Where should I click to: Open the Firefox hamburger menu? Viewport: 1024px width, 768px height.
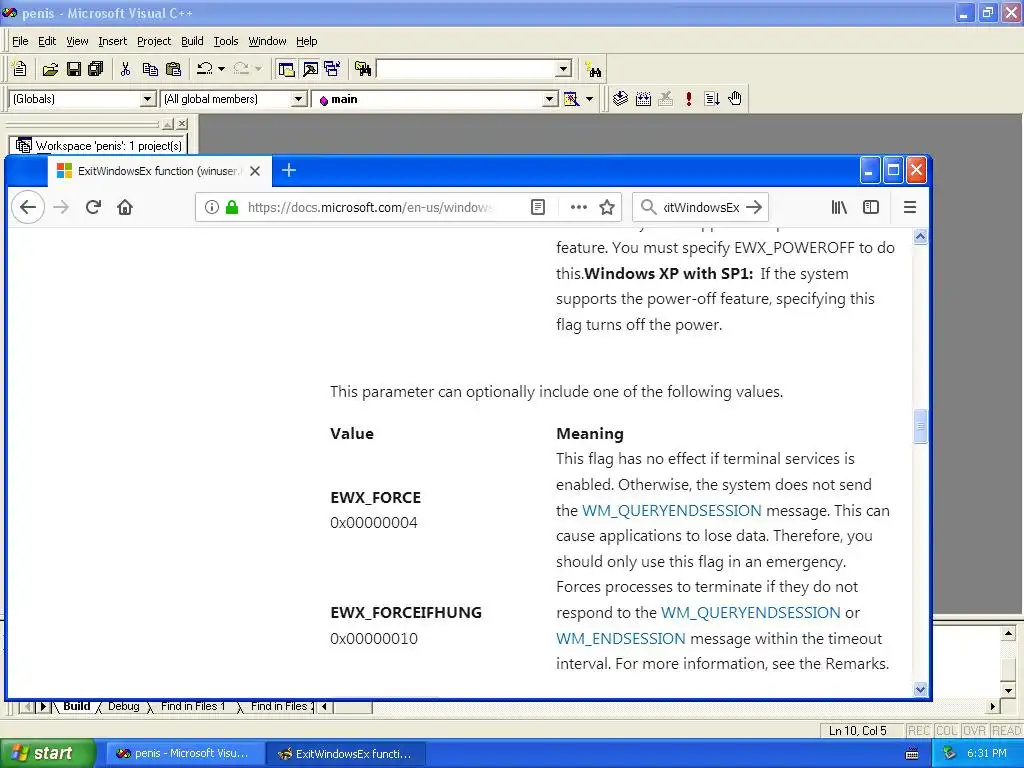point(910,207)
